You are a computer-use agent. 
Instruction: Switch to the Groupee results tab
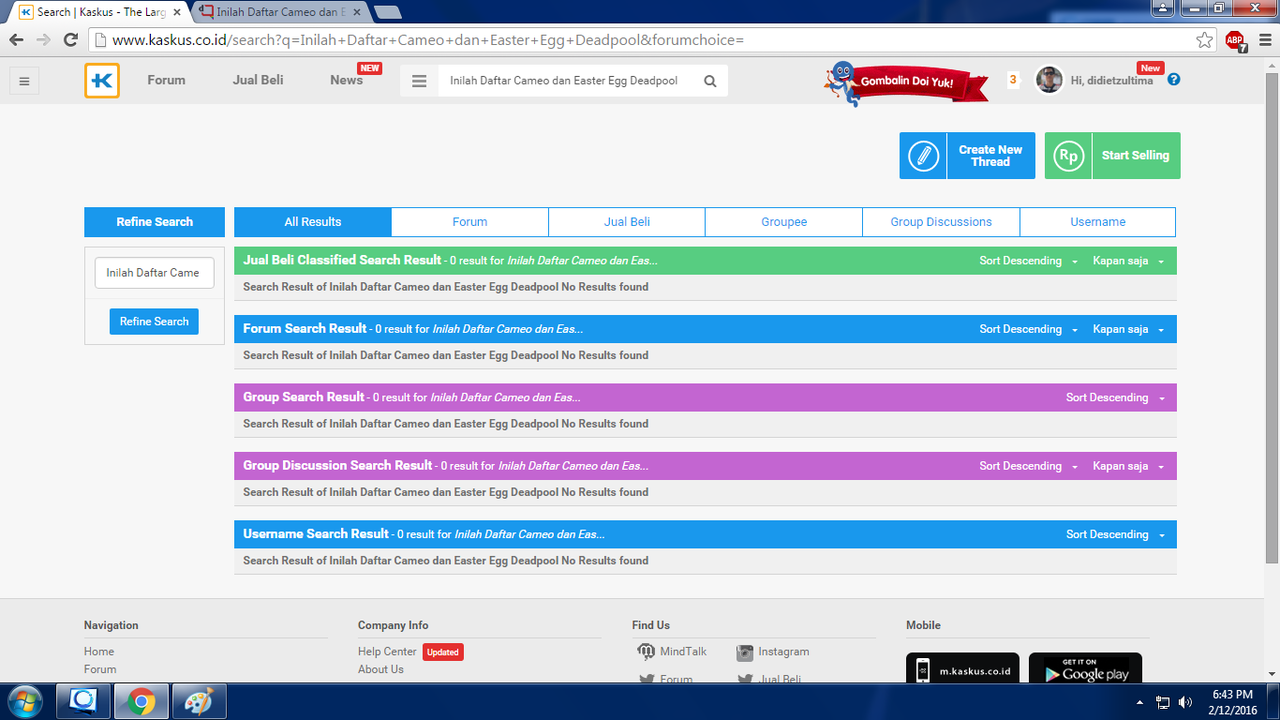(784, 222)
